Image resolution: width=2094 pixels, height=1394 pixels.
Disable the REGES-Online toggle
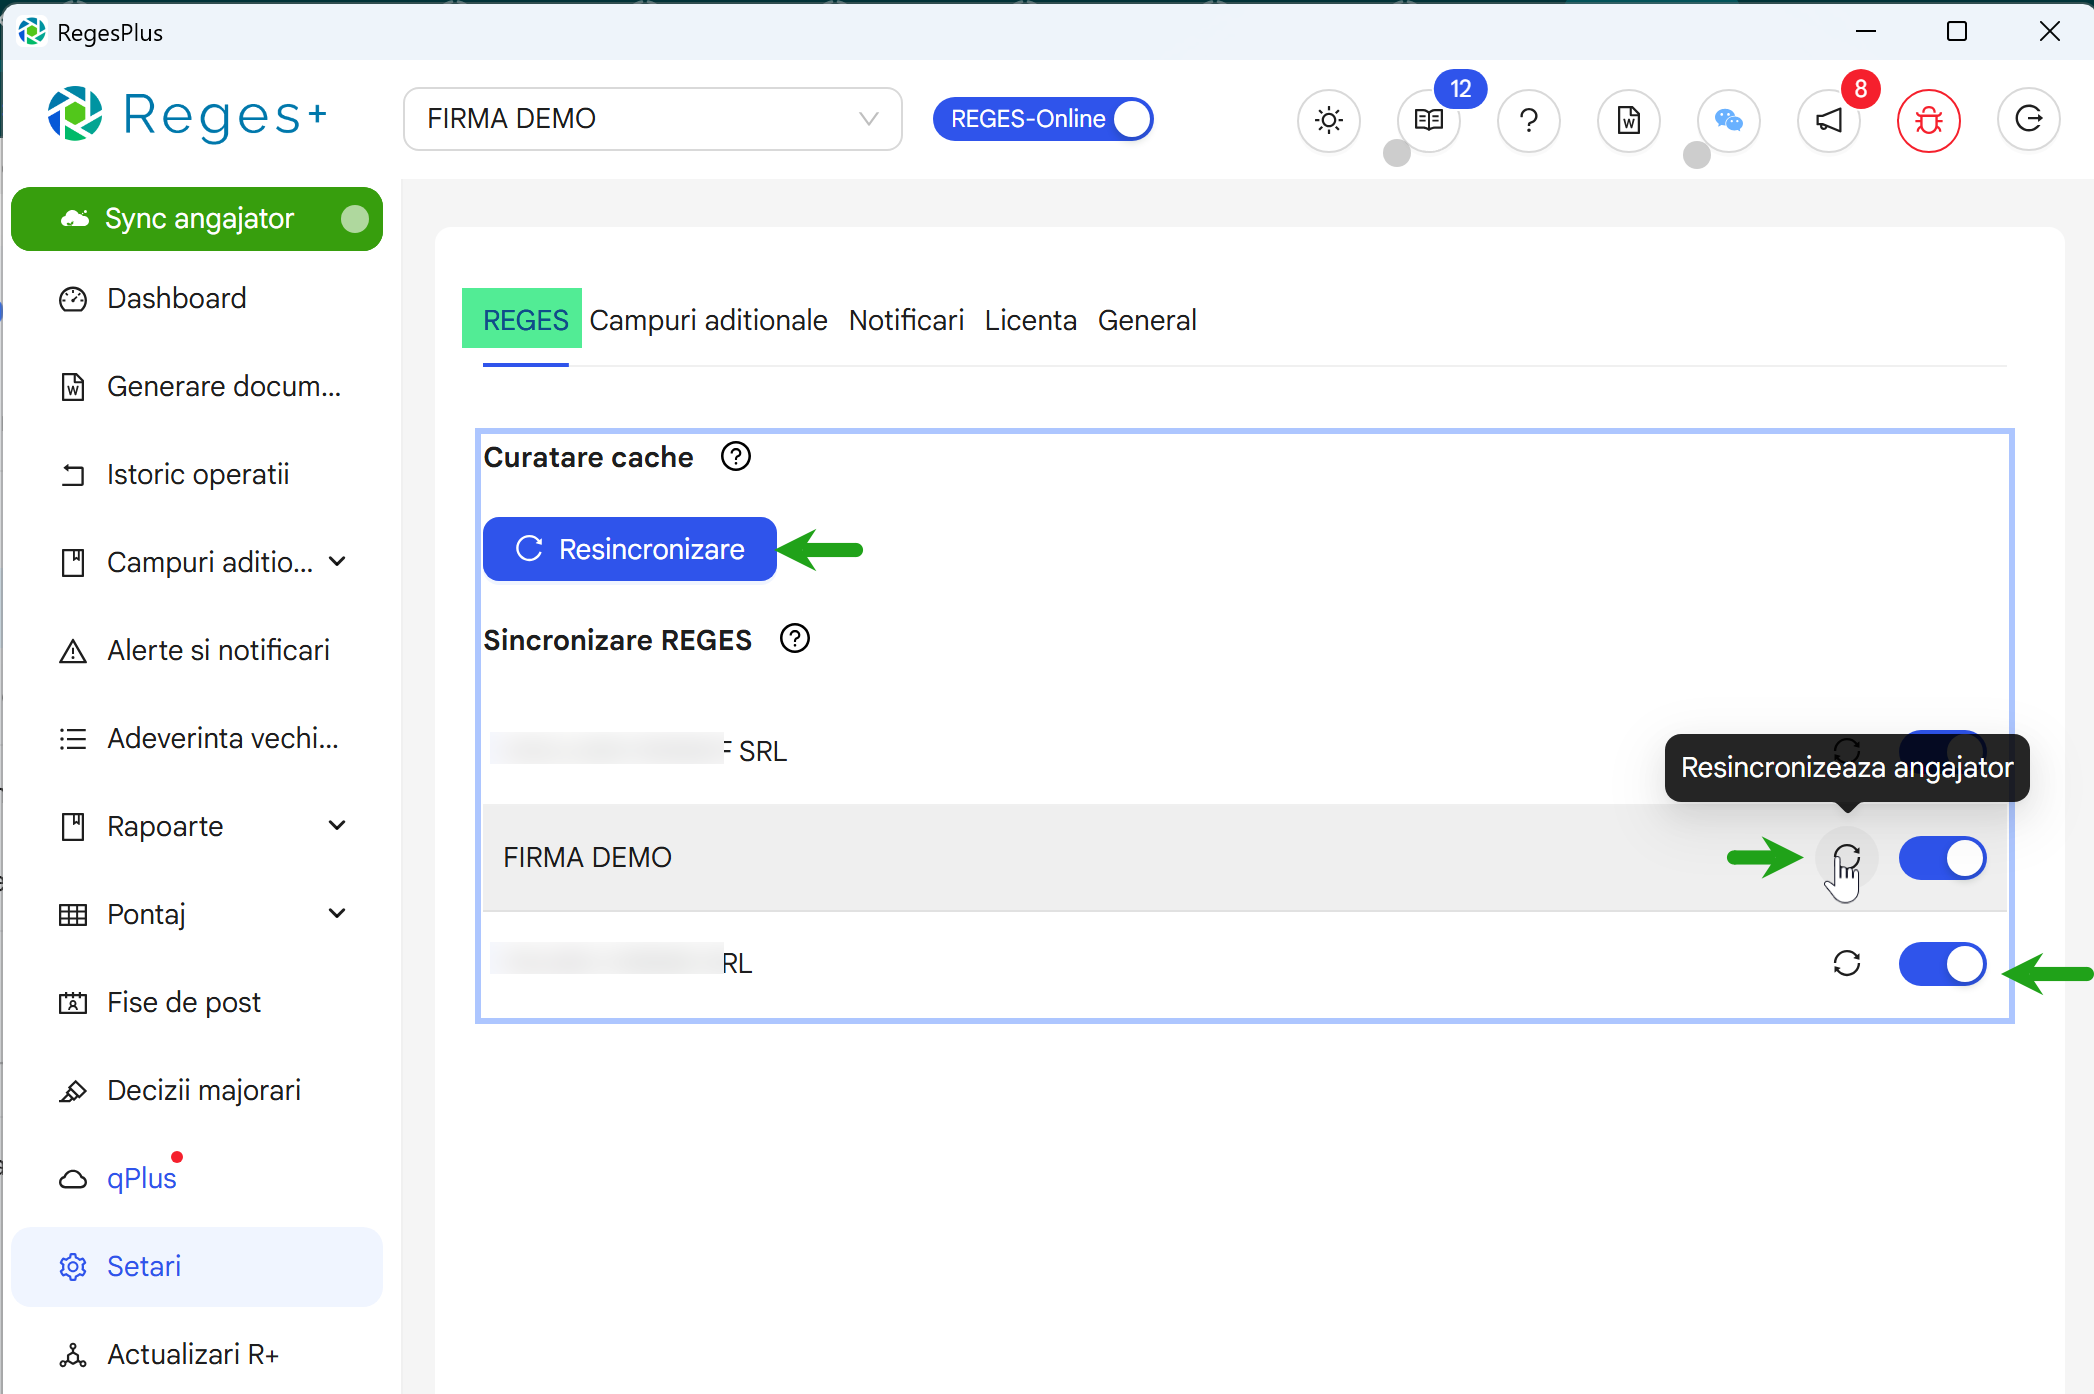click(x=1131, y=118)
